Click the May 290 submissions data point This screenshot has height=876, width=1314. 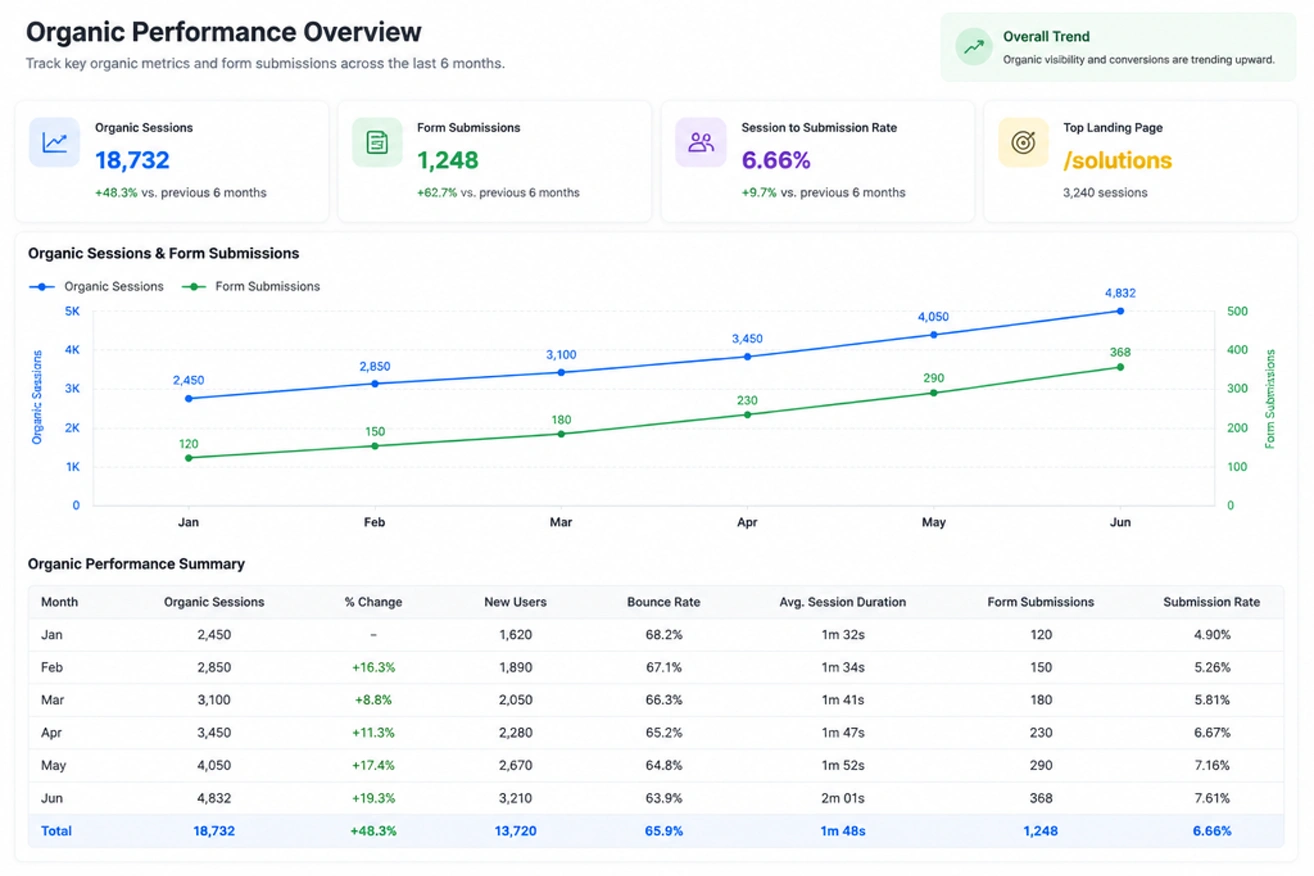point(934,393)
